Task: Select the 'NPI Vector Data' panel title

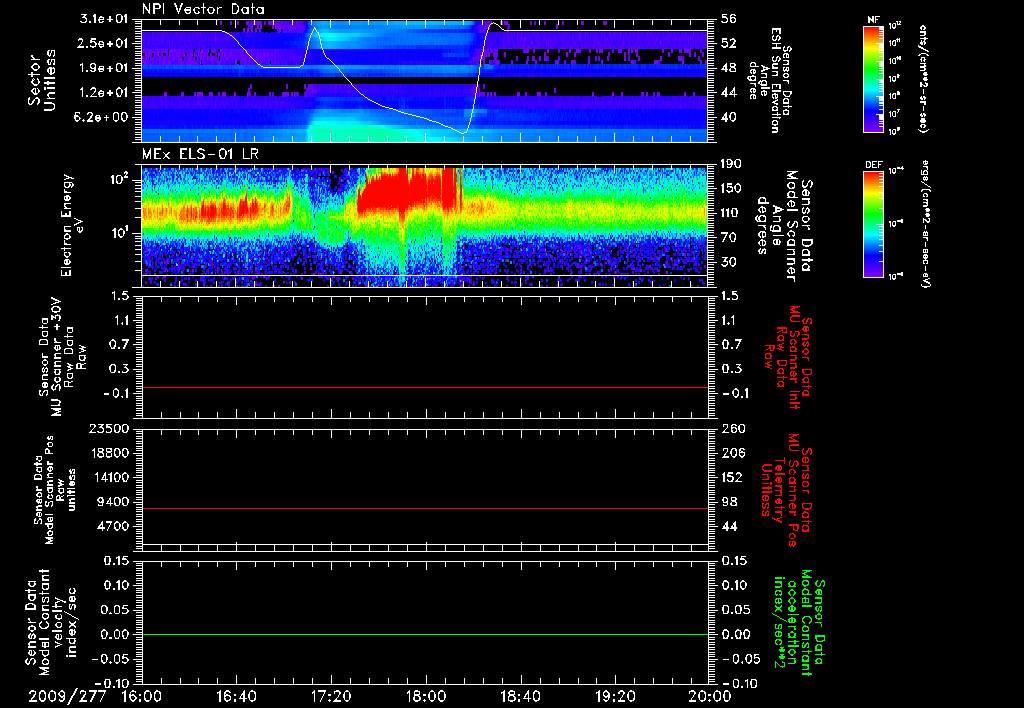Action: click(204, 9)
